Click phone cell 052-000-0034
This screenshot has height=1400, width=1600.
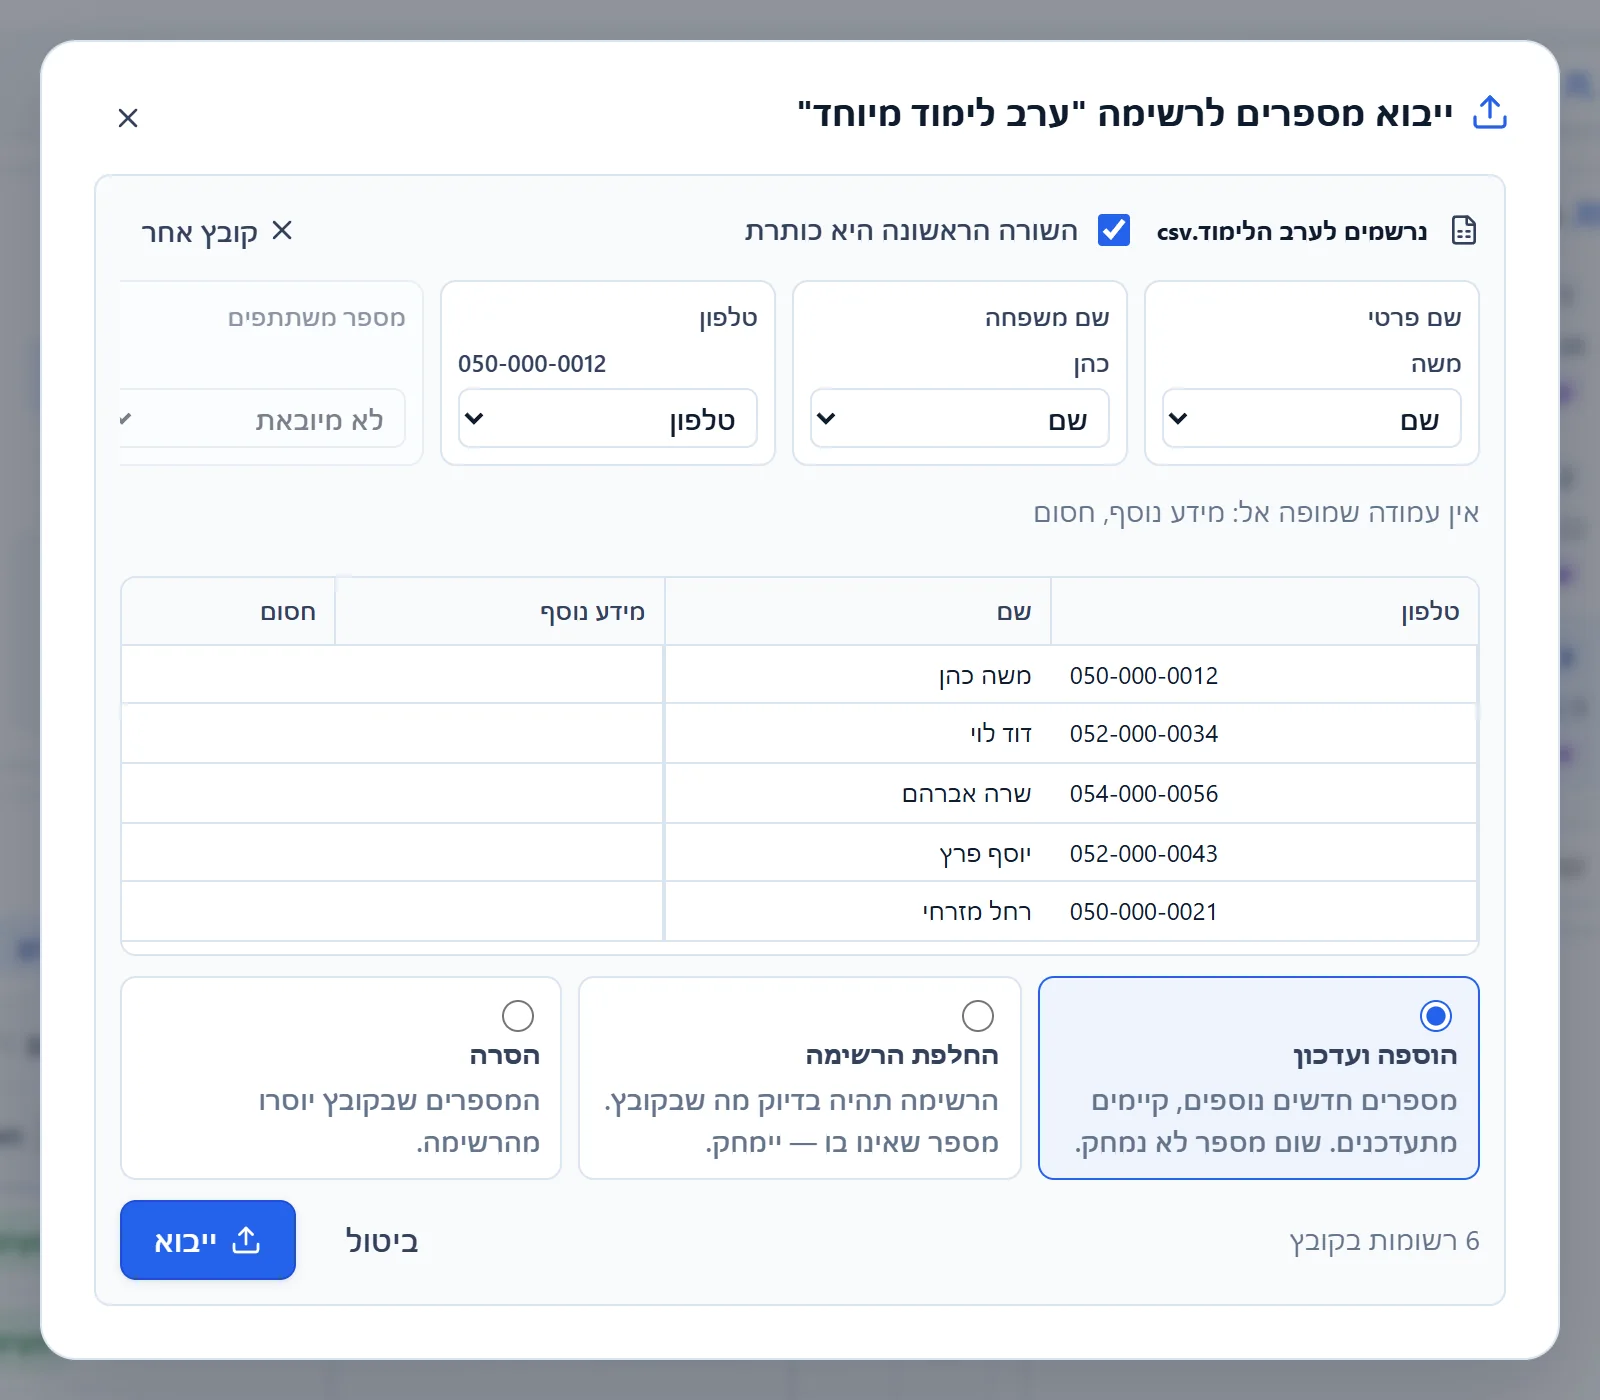tap(1144, 734)
